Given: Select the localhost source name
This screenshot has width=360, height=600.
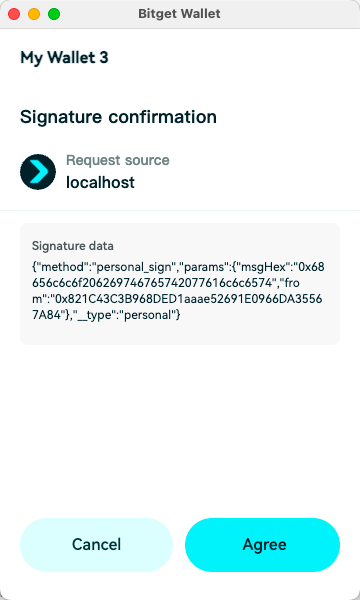Looking at the screenshot, I should click(100, 182).
